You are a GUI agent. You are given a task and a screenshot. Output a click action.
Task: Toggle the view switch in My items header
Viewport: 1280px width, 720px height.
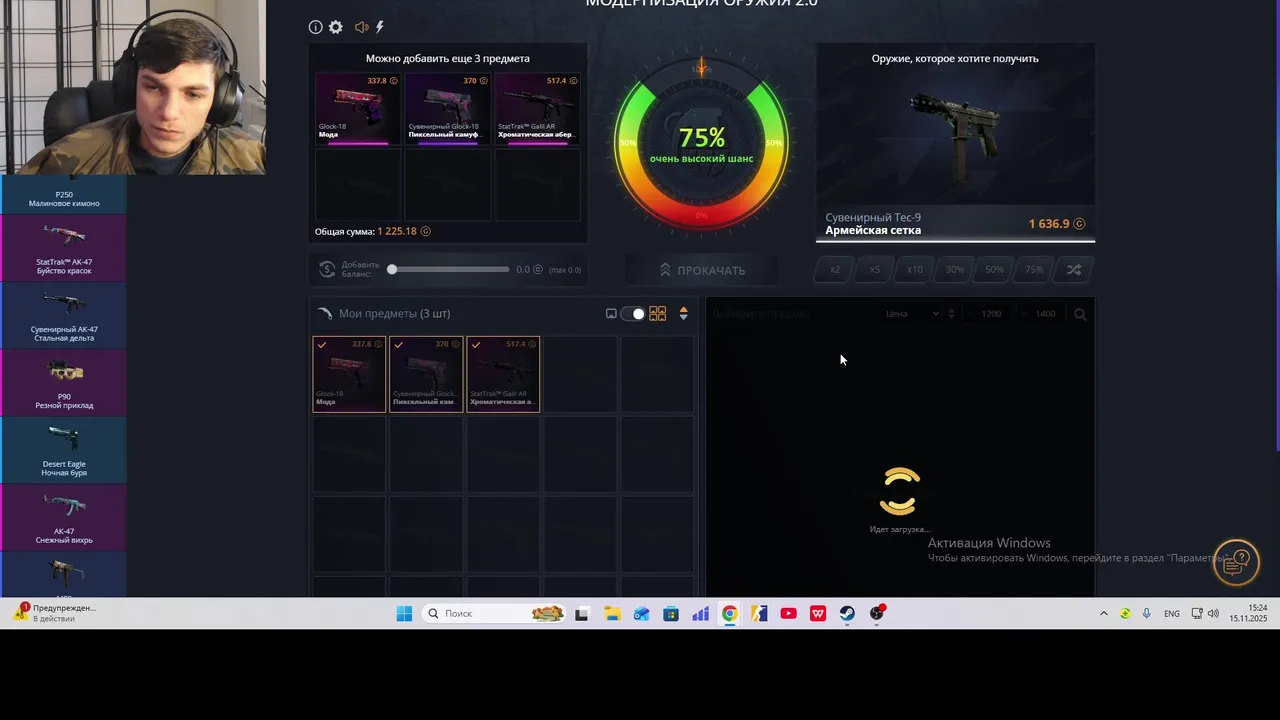pos(633,314)
